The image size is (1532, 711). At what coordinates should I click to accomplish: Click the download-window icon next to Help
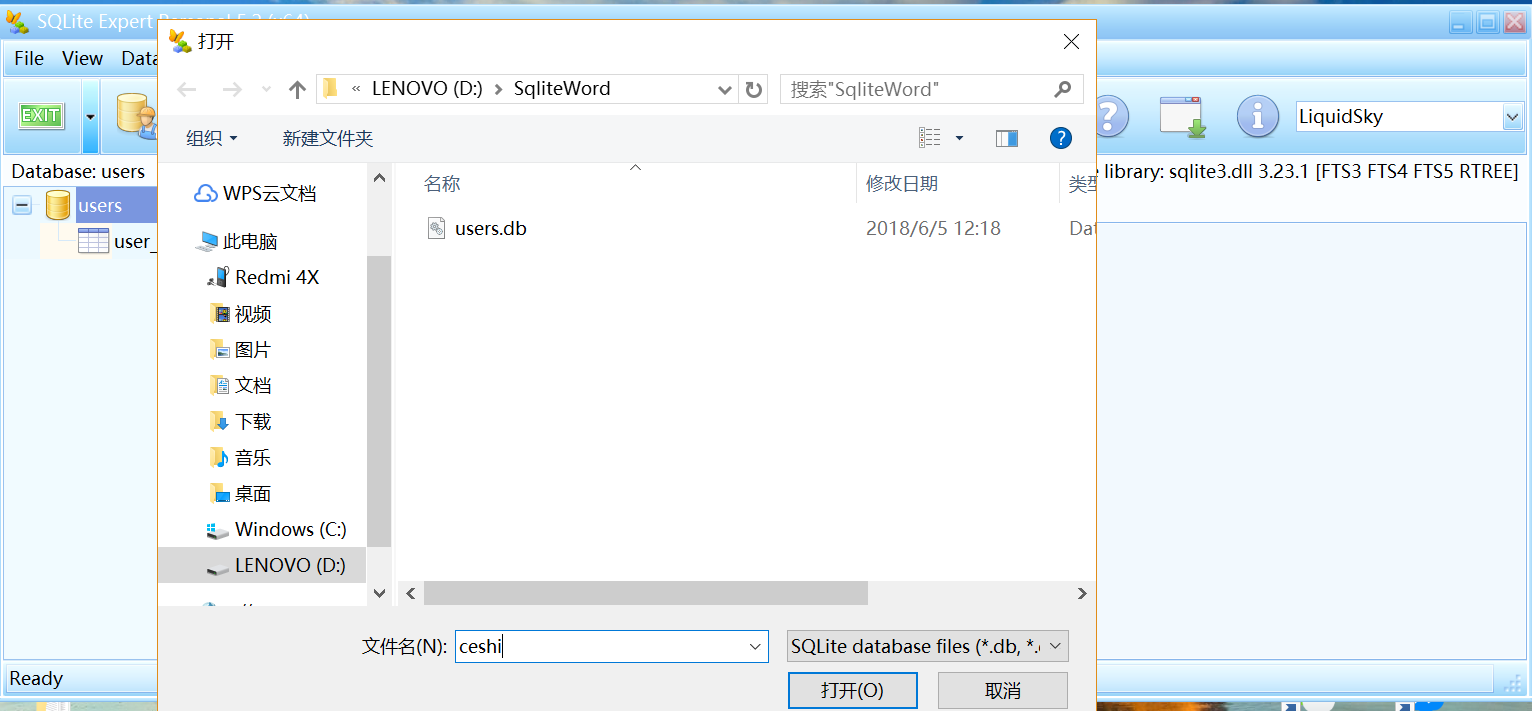(x=1183, y=116)
